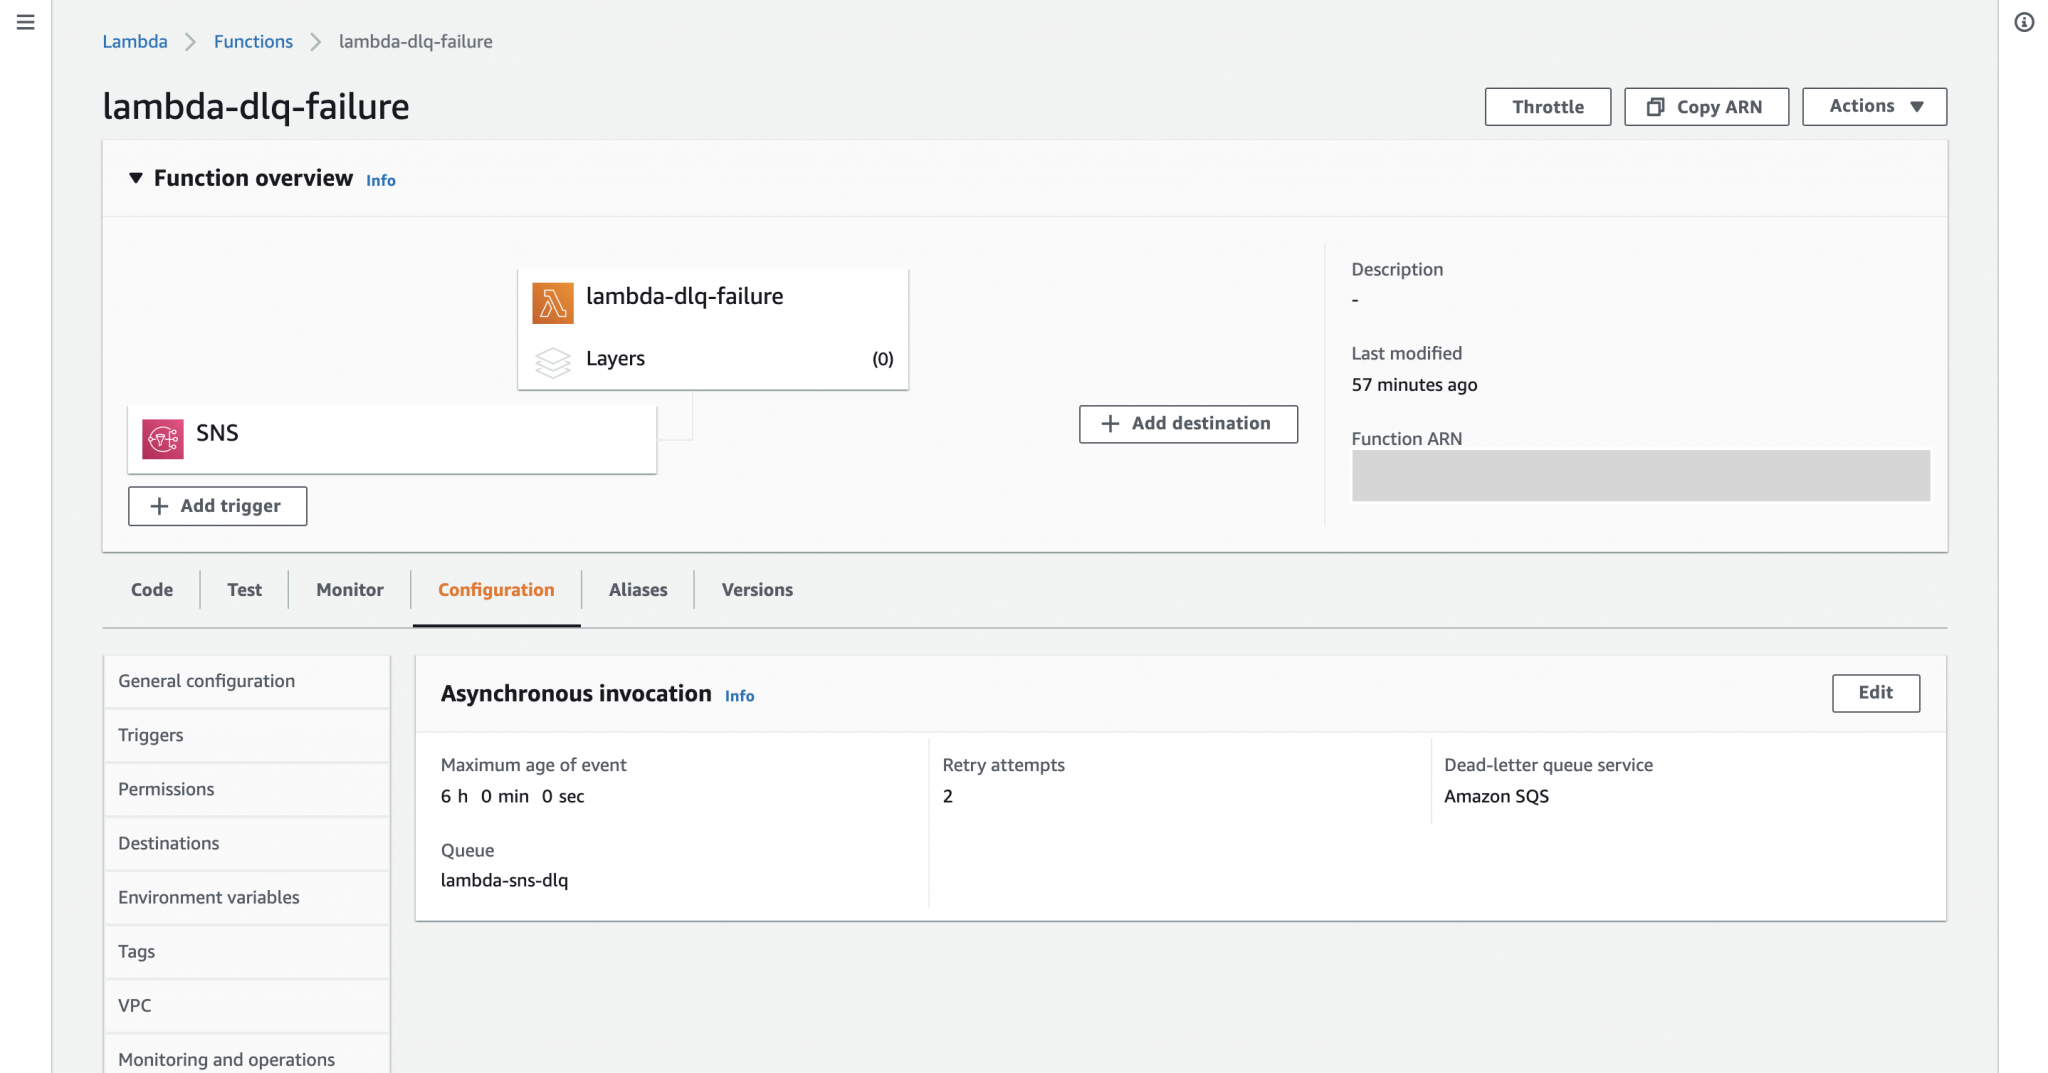Viewport: 2048px width, 1073px height.
Task: Open the Functions breadcrumb link
Action: point(253,41)
